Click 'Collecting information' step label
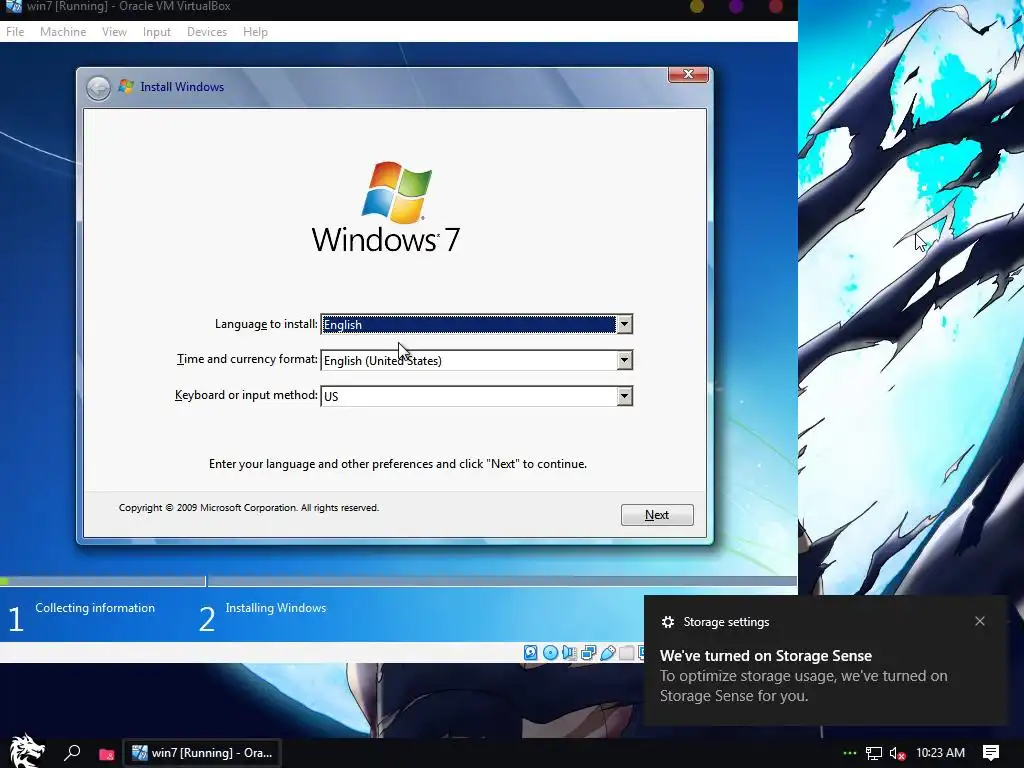The height and width of the screenshot is (768, 1024). point(95,608)
